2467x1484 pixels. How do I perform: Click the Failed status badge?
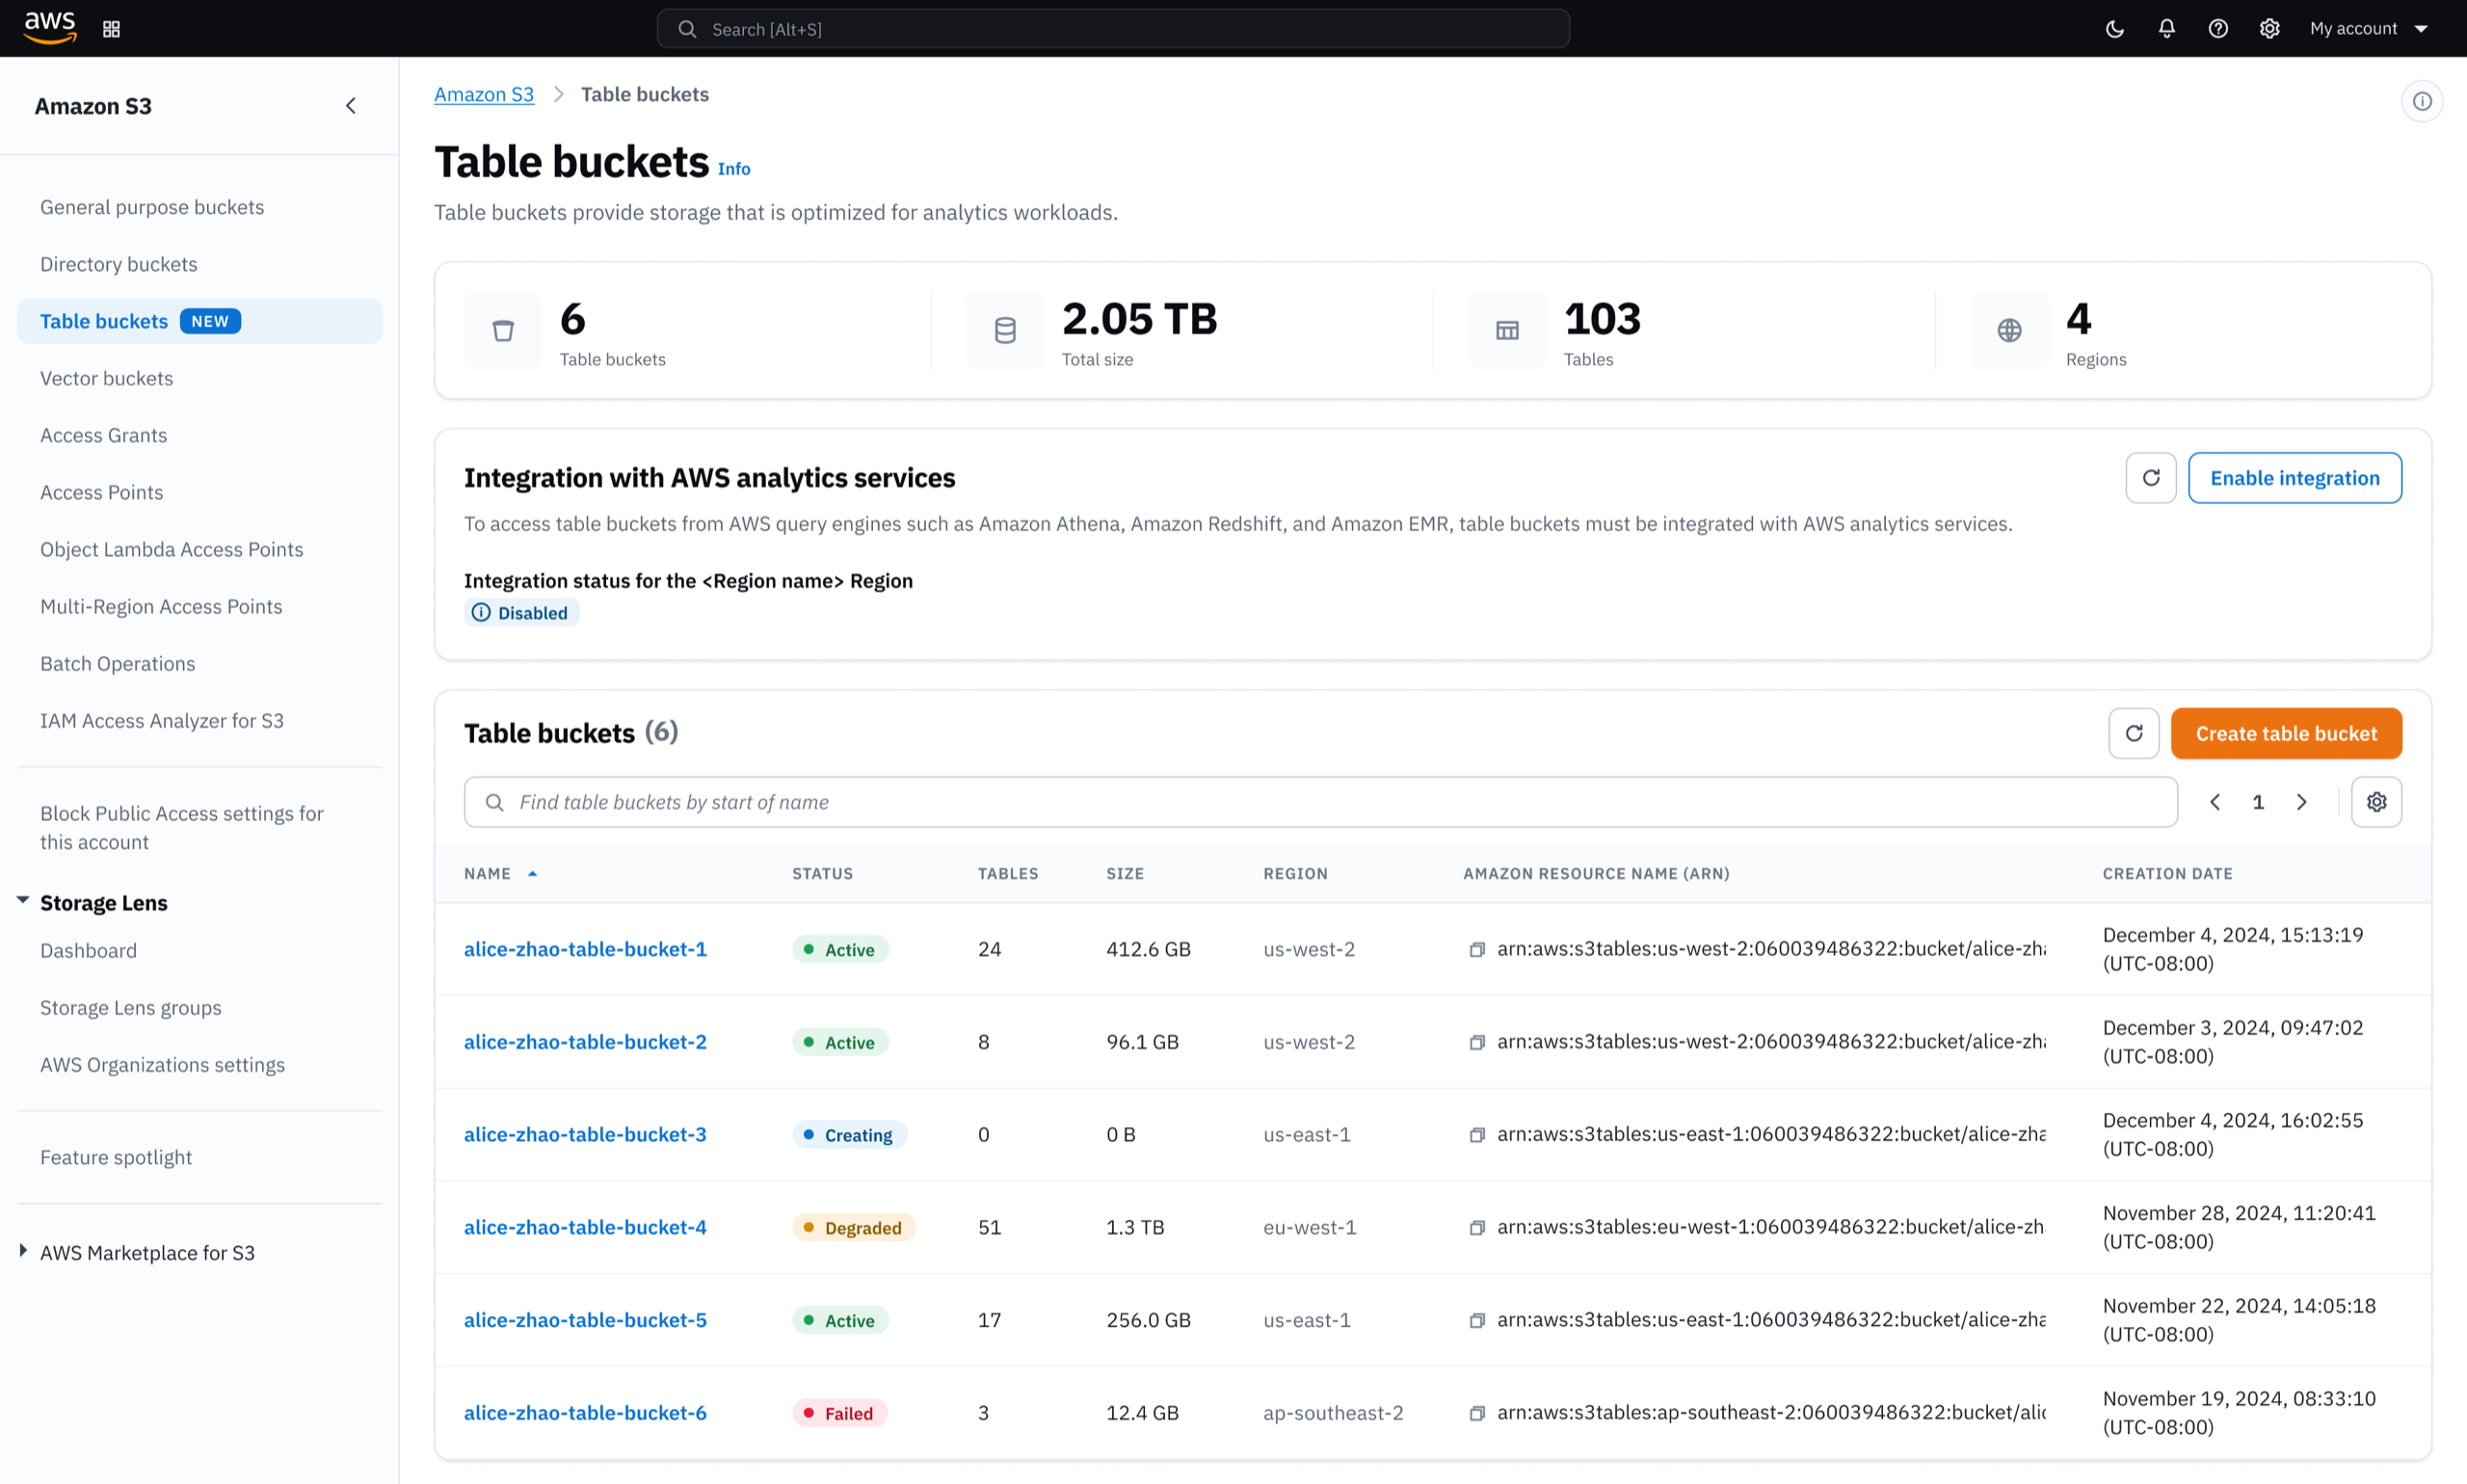click(x=839, y=1414)
